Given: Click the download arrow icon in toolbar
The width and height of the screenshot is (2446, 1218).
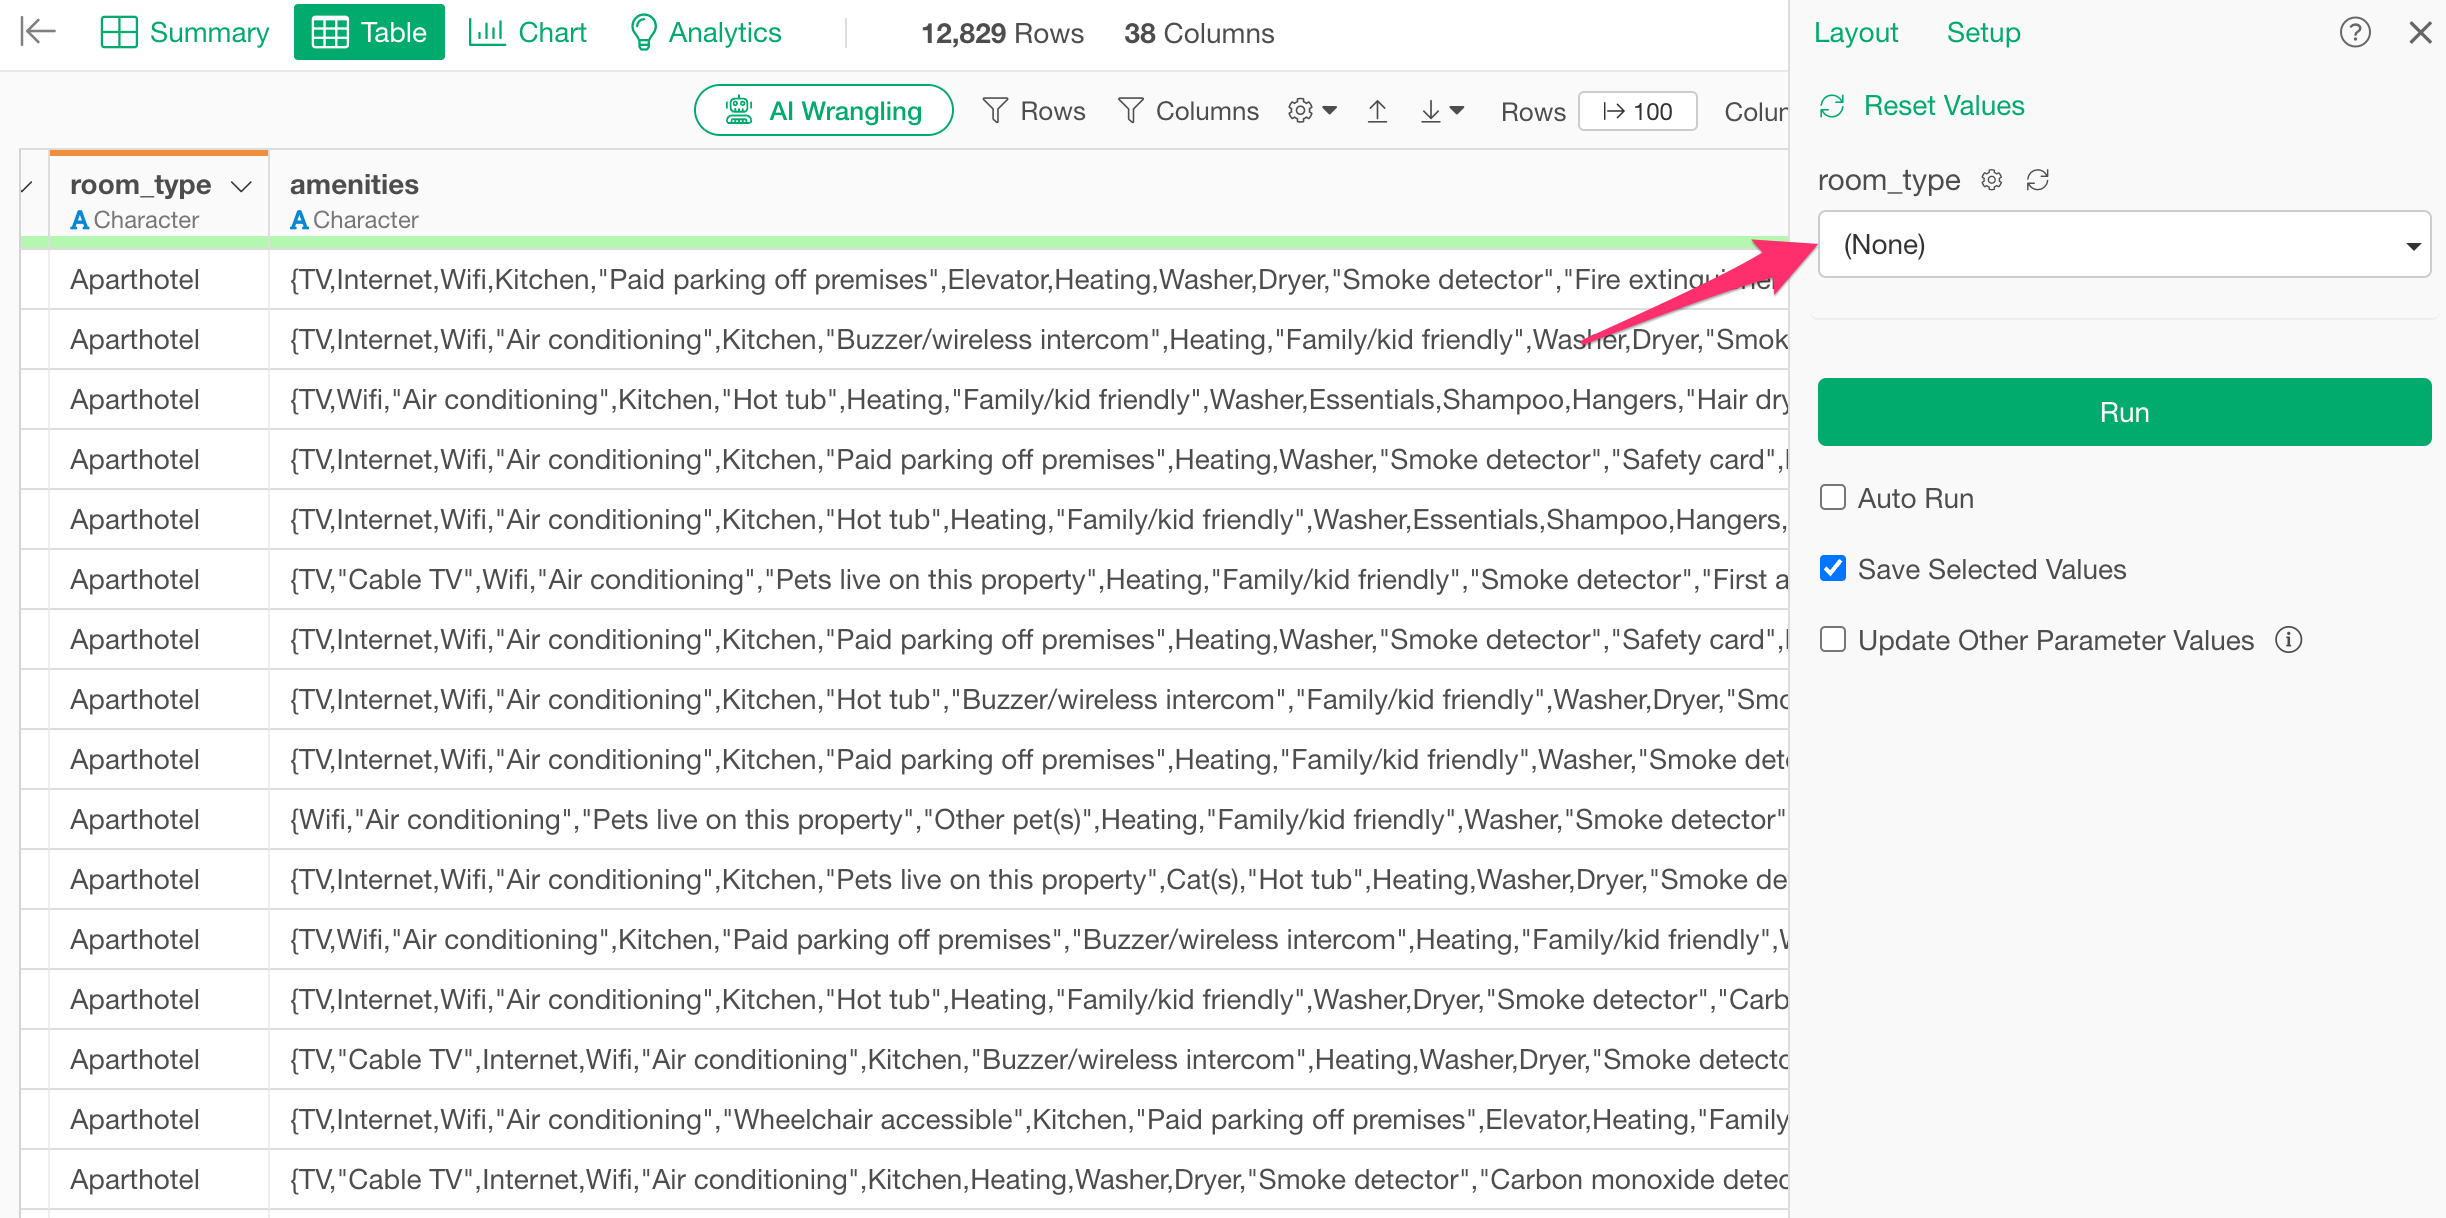Looking at the screenshot, I should pos(1430,111).
